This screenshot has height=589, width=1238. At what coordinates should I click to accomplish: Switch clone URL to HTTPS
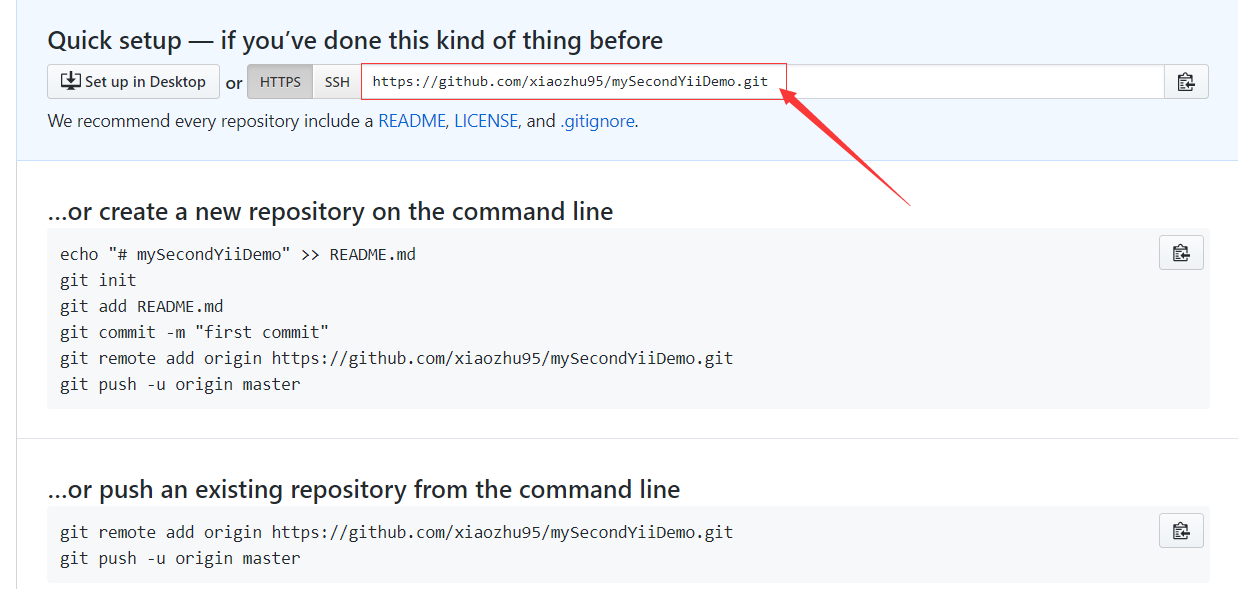tap(280, 82)
